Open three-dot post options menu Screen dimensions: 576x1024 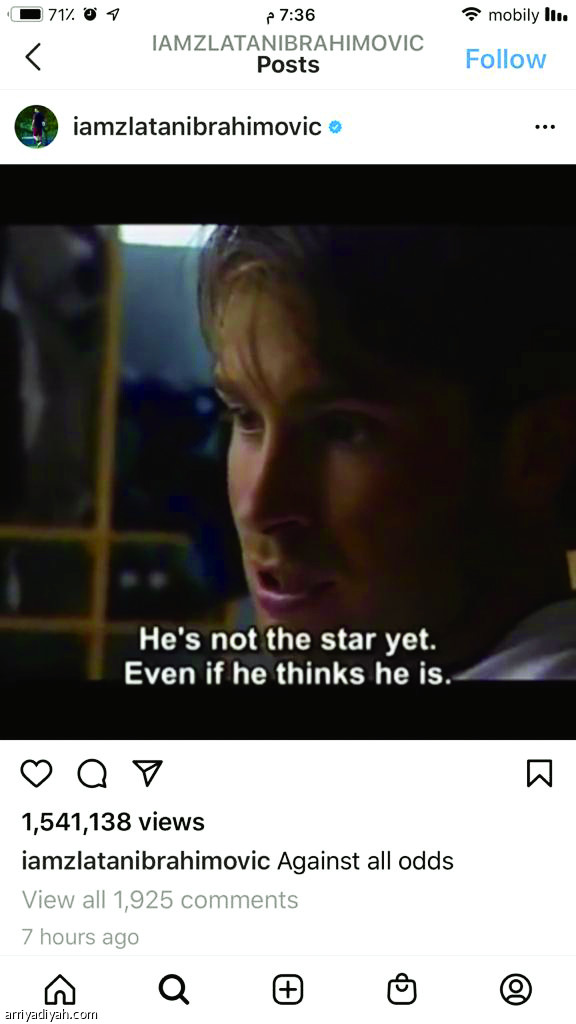click(x=545, y=127)
